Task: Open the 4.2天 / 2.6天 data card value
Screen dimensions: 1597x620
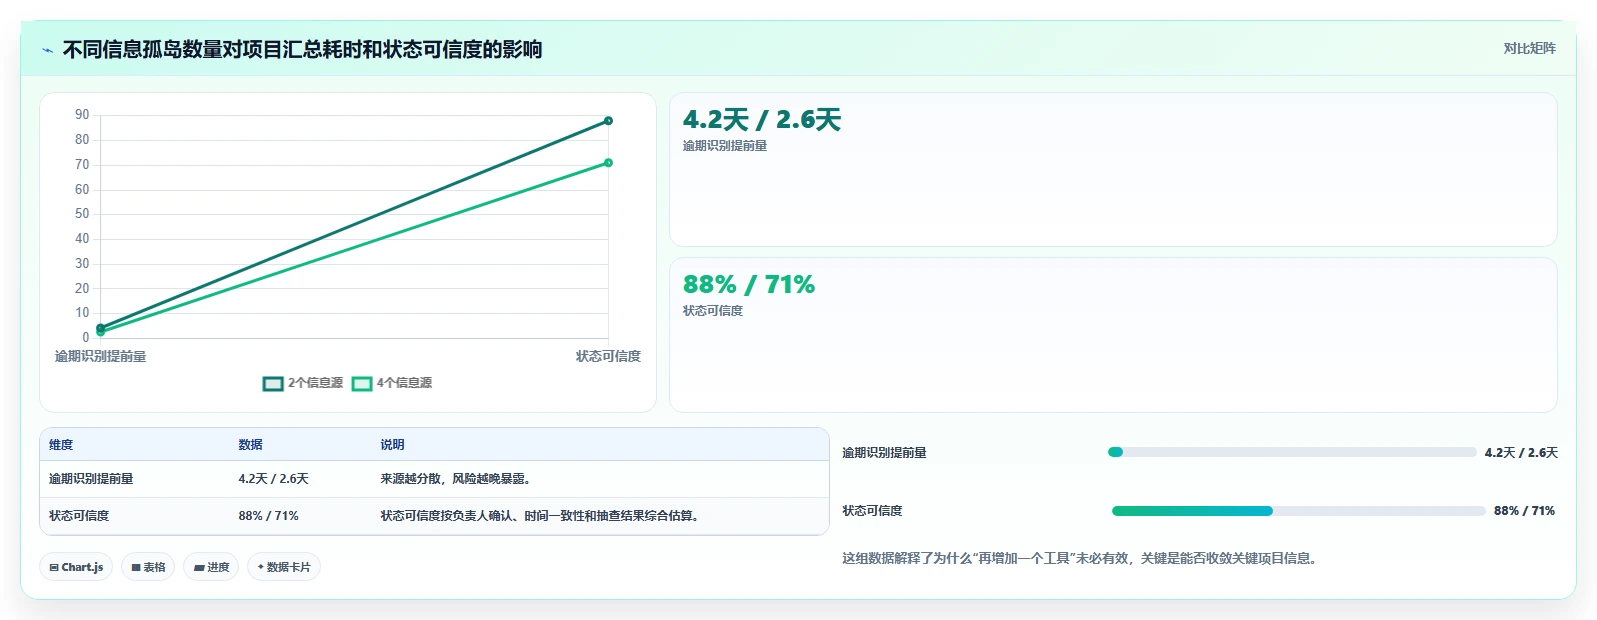Action: coord(762,120)
